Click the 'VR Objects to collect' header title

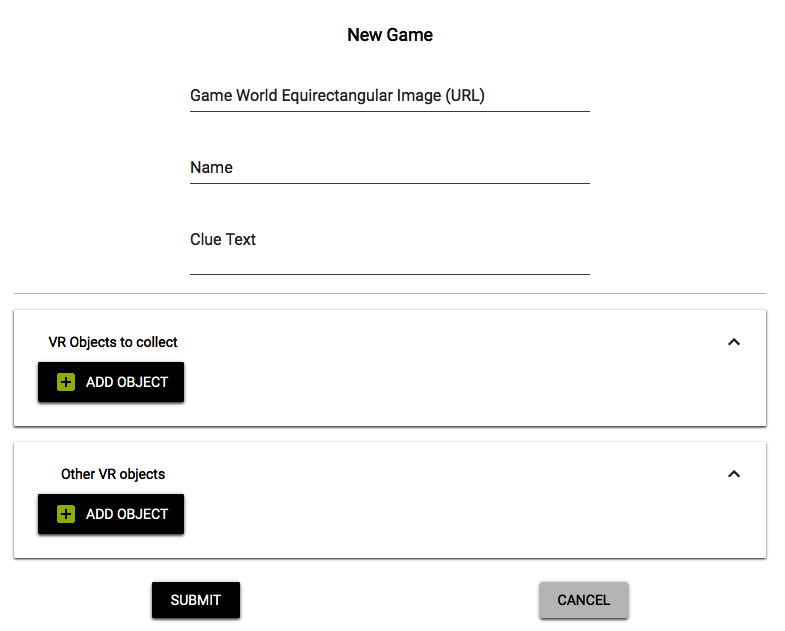click(113, 342)
